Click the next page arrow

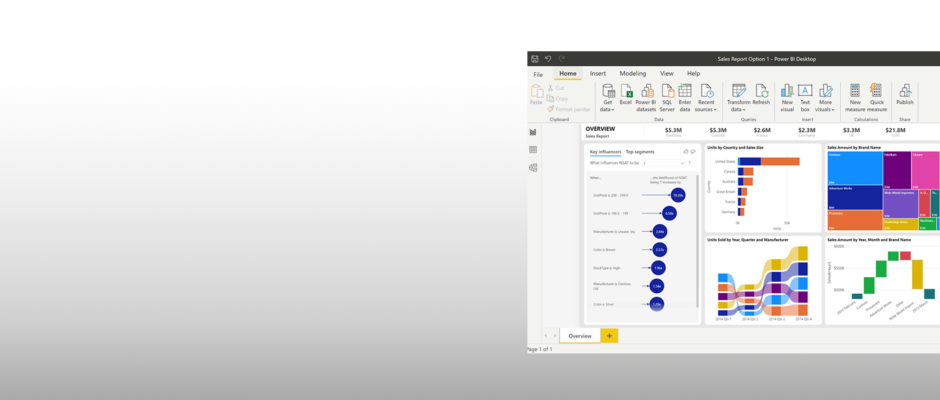click(x=555, y=336)
